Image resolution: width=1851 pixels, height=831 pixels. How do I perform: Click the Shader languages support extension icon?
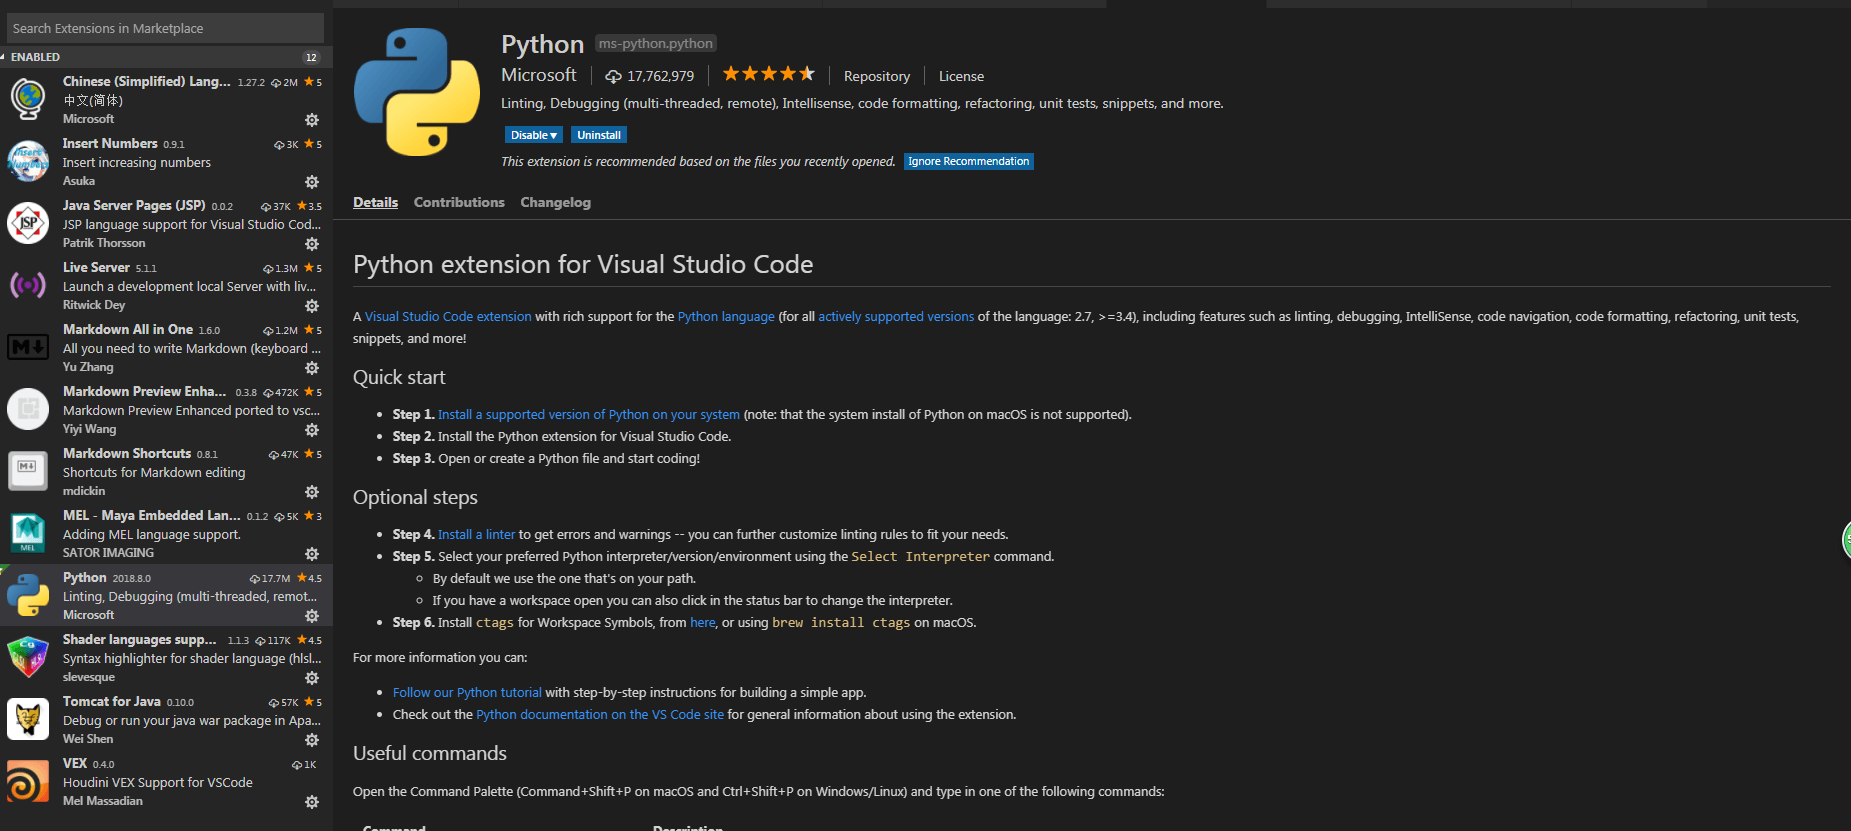28,657
